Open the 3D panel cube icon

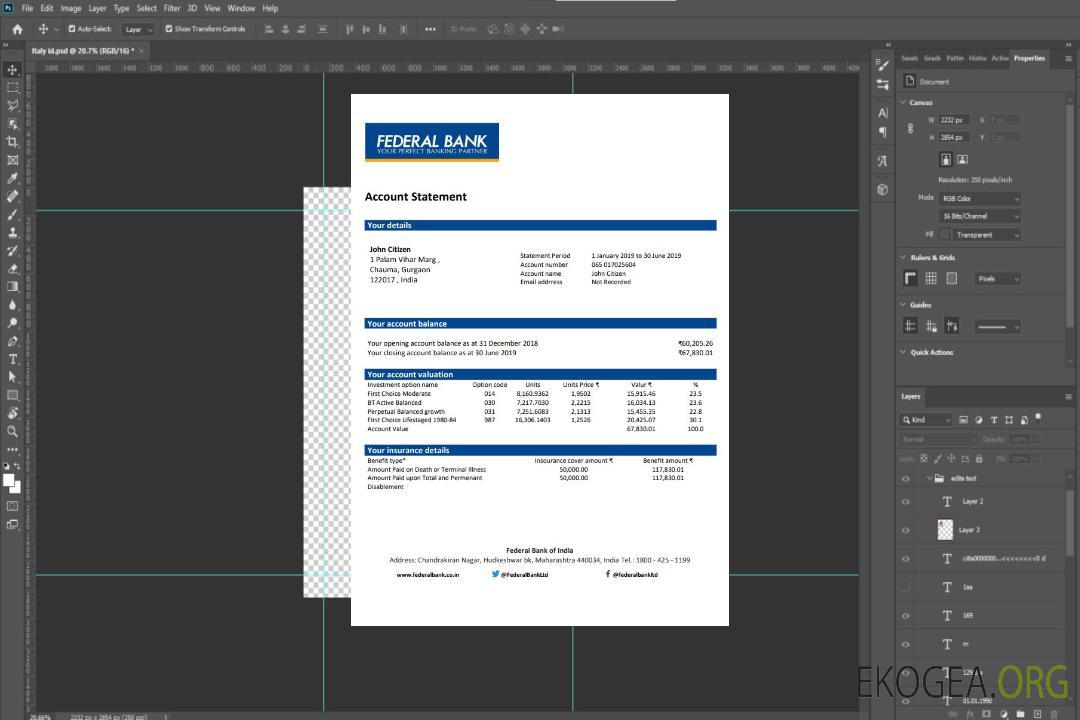(882, 189)
